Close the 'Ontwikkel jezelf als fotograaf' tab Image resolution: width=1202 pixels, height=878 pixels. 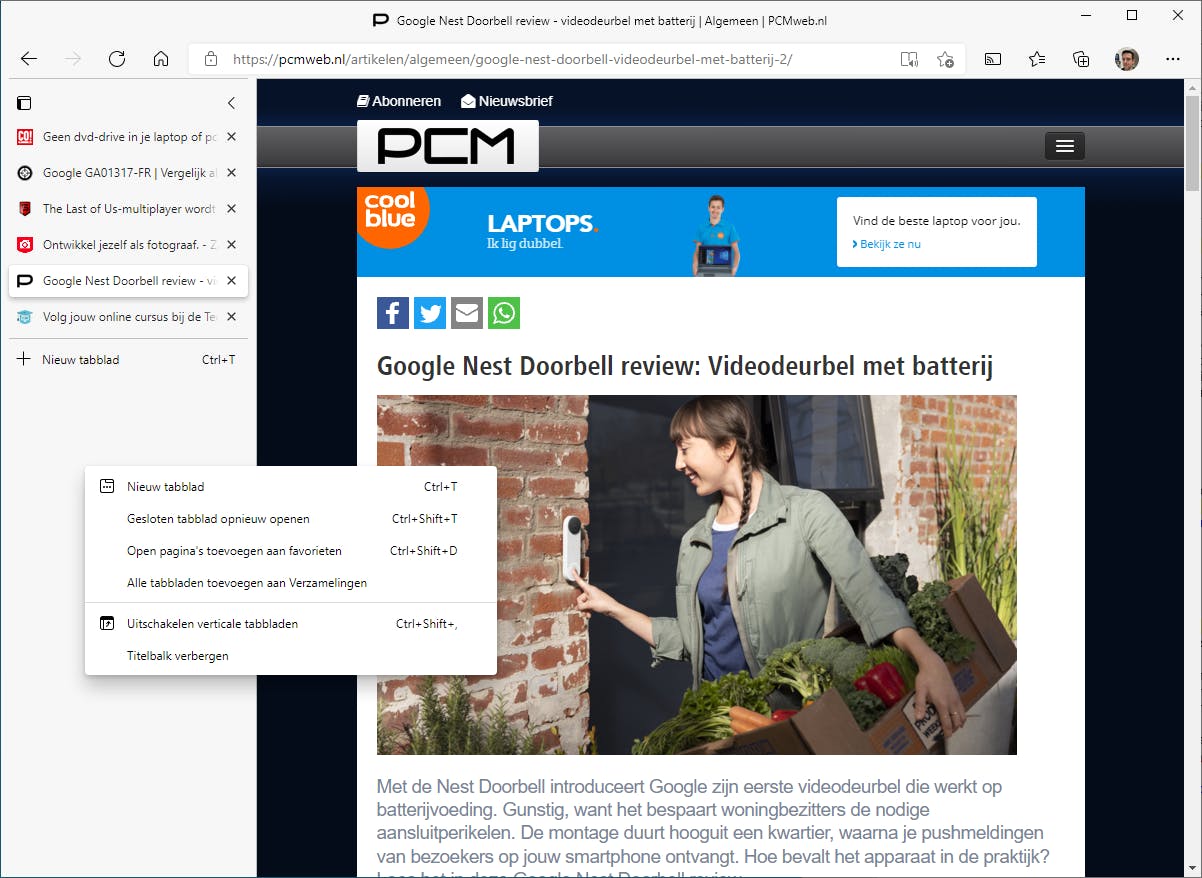(x=231, y=245)
